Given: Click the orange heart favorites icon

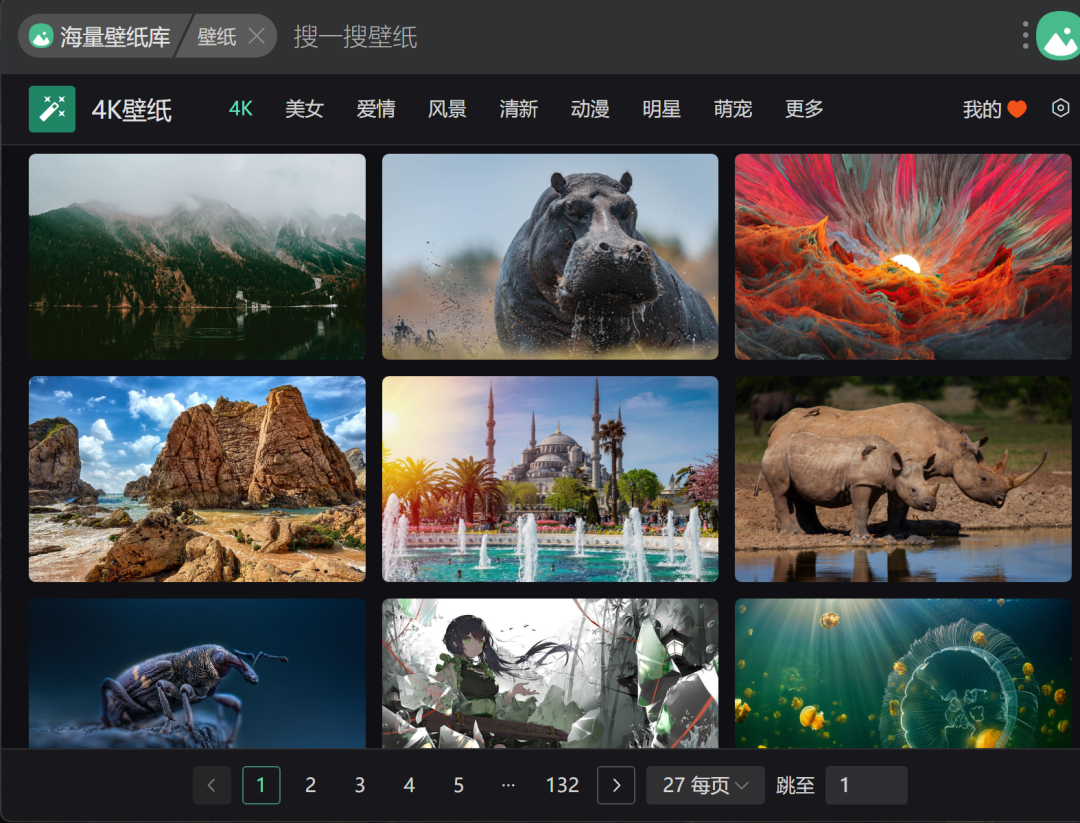Looking at the screenshot, I should click(1017, 109).
